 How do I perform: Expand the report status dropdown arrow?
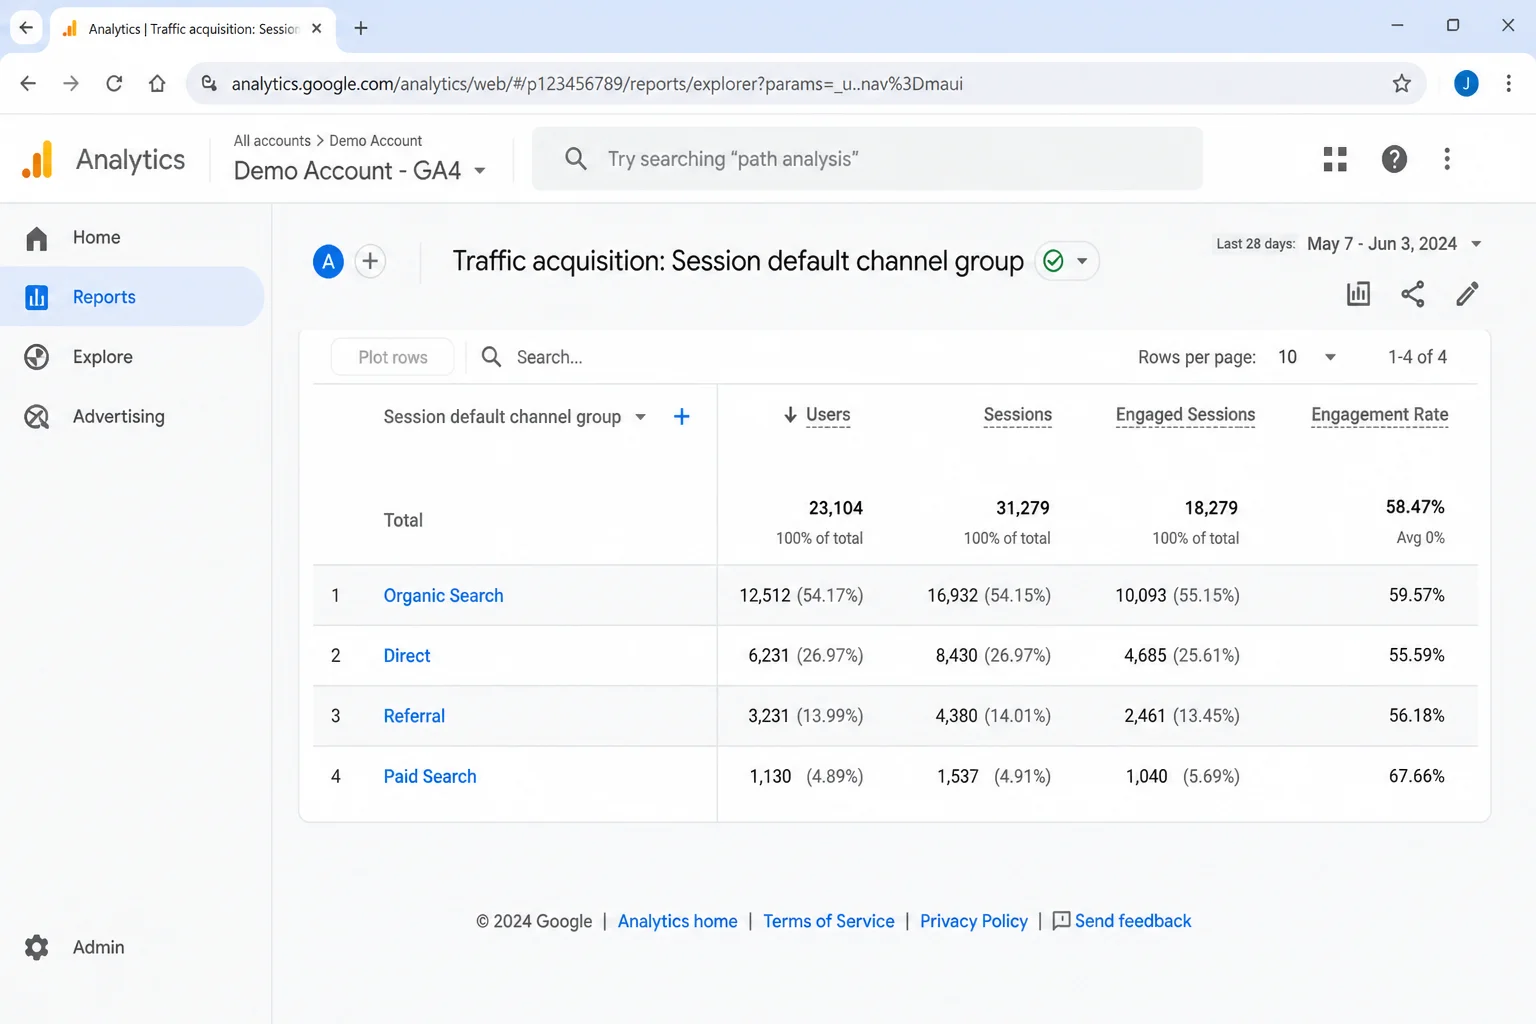[1082, 261]
